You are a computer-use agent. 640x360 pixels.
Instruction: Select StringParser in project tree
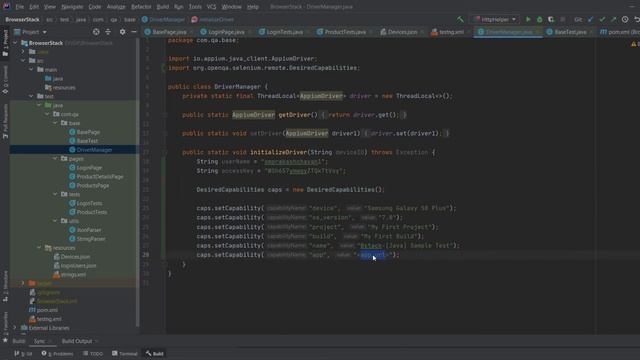pos(91,239)
